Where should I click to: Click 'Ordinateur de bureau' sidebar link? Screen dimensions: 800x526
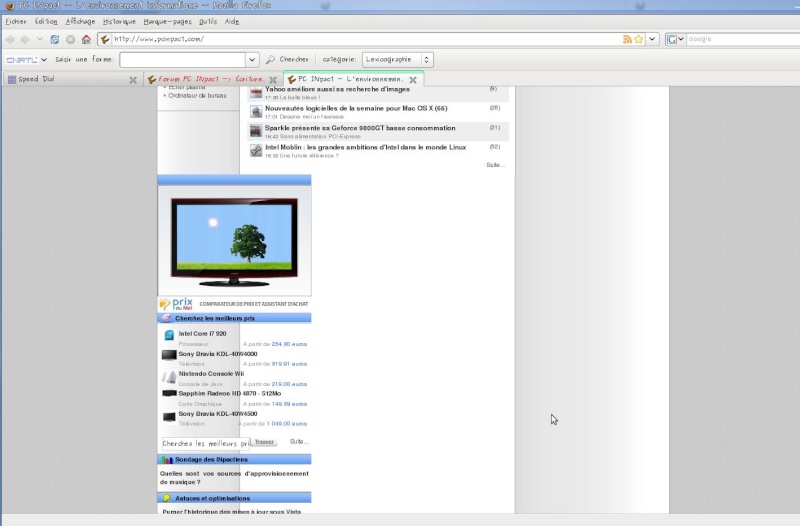(x=197, y=96)
